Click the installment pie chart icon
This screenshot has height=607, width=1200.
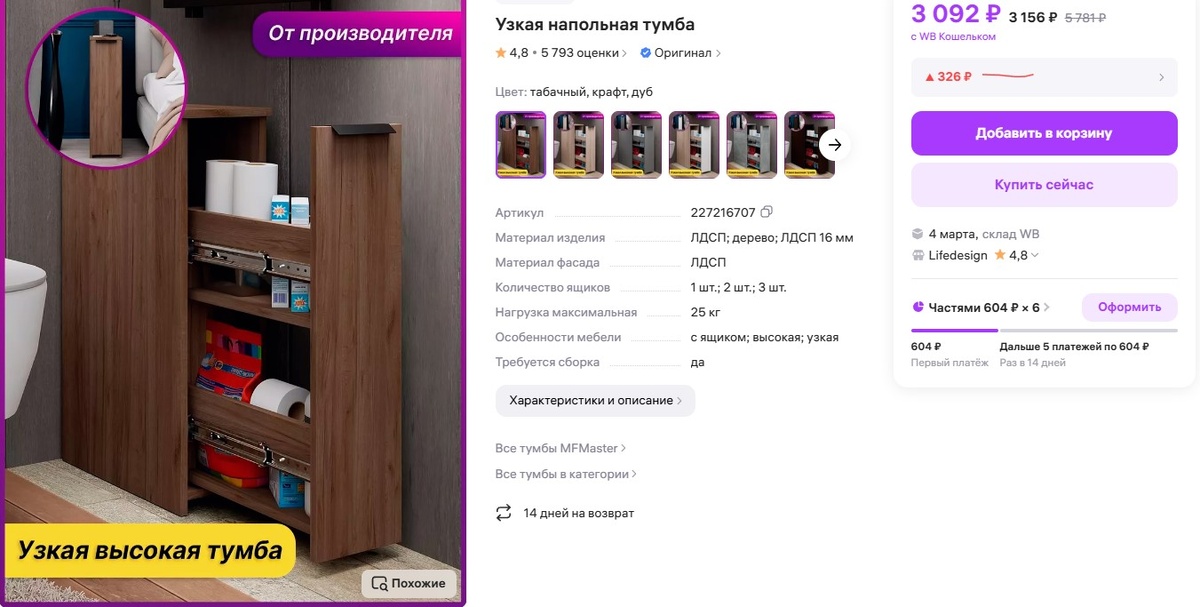click(x=918, y=307)
